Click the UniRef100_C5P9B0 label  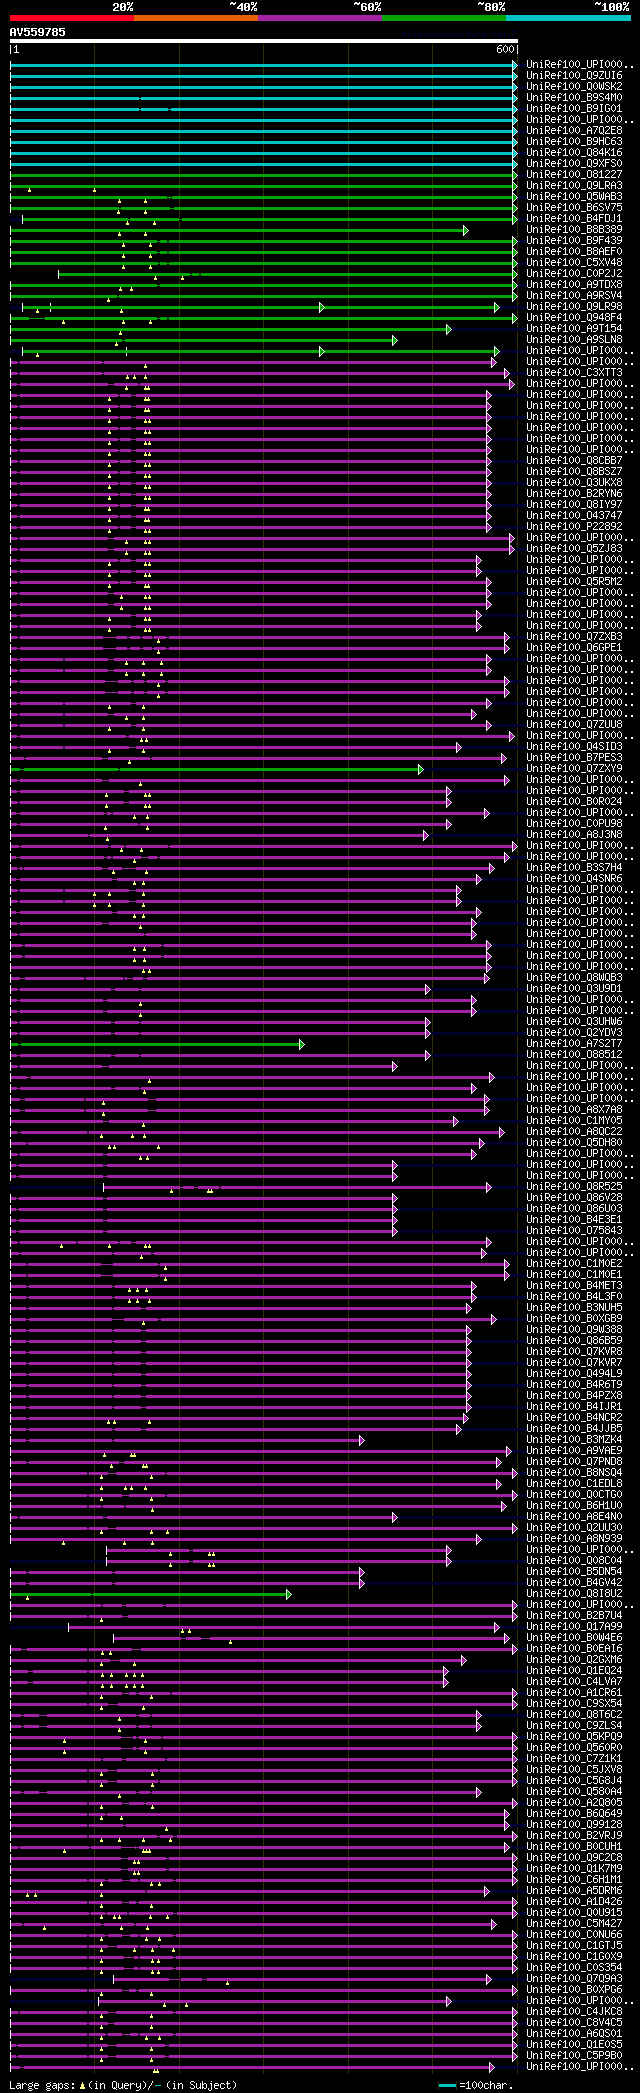click(574, 2056)
